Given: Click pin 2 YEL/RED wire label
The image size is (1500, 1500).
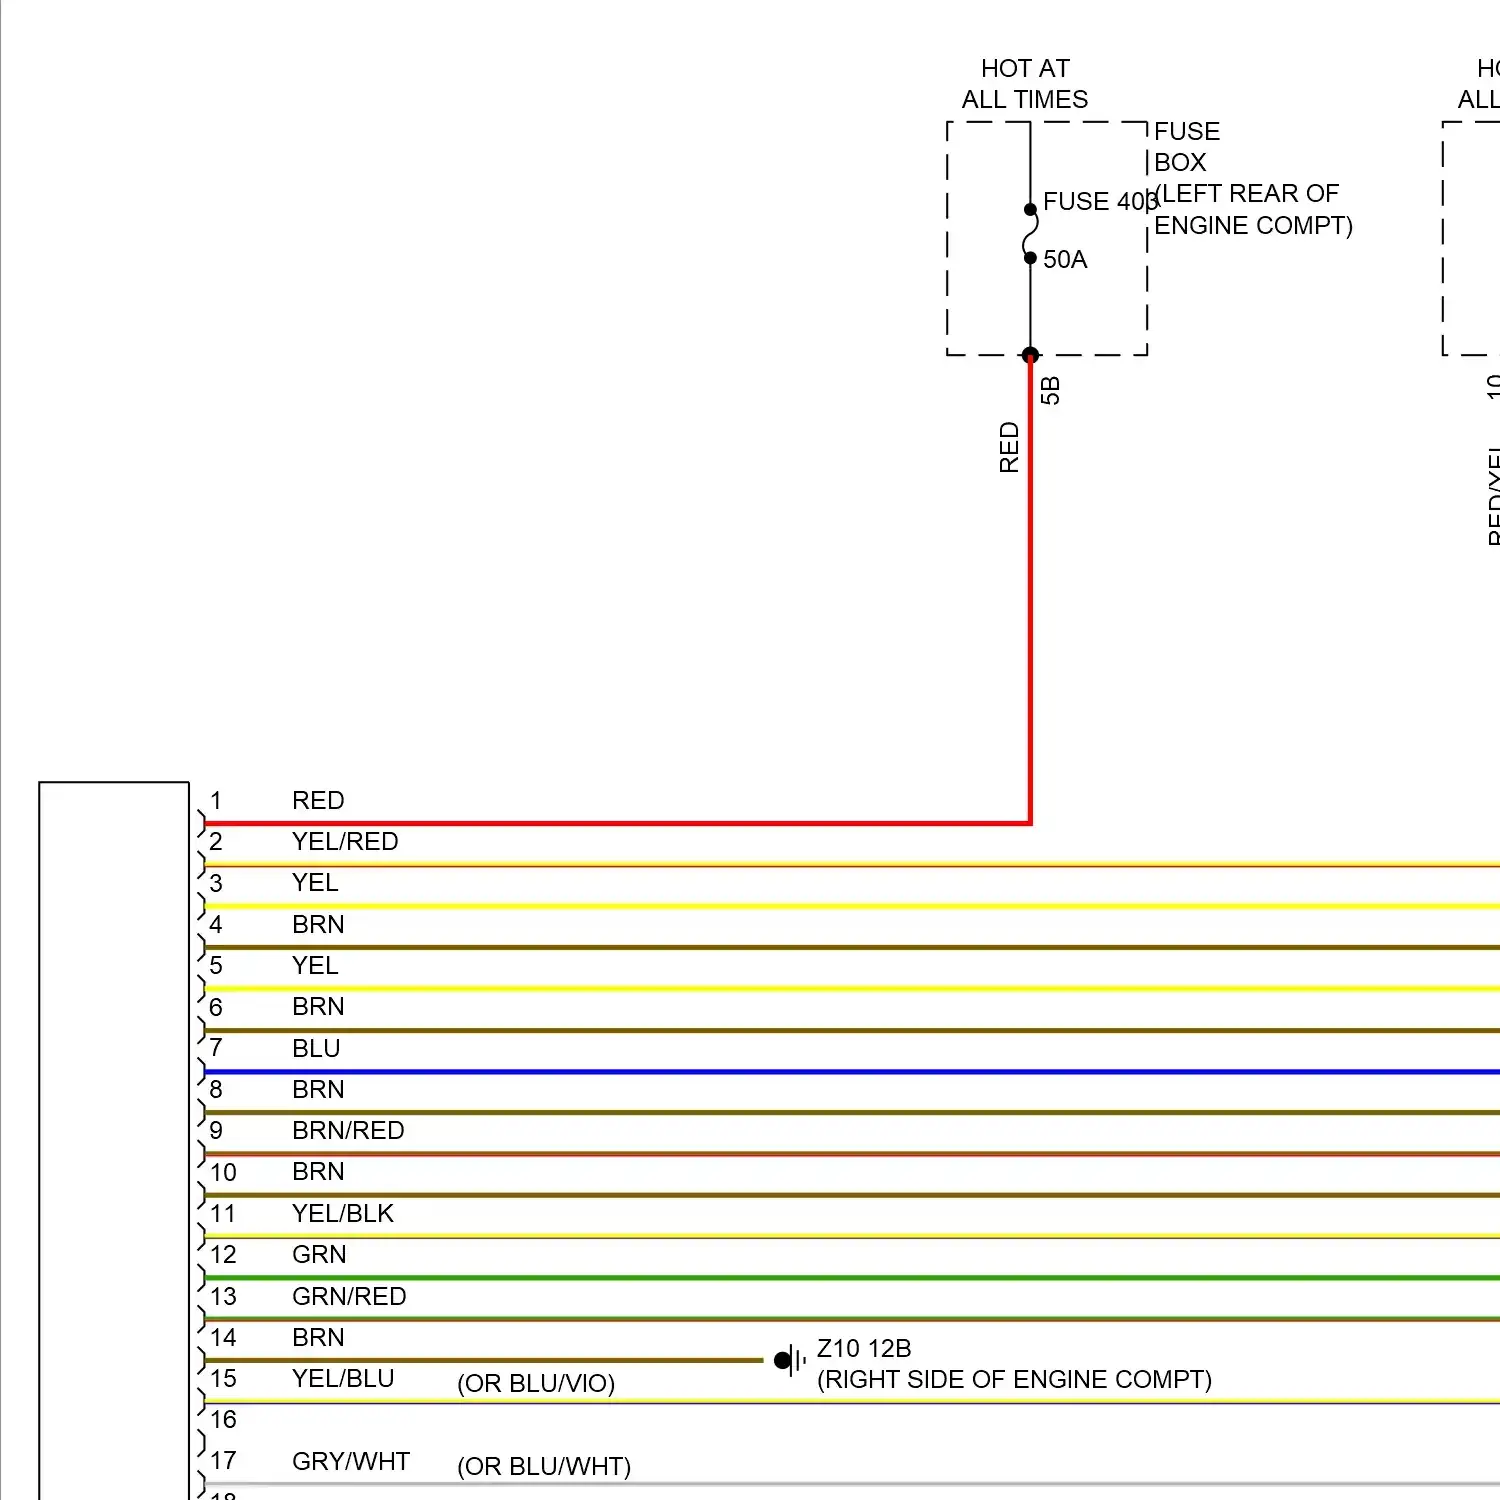Looking at the screenshot, I should tap(345, 841).
